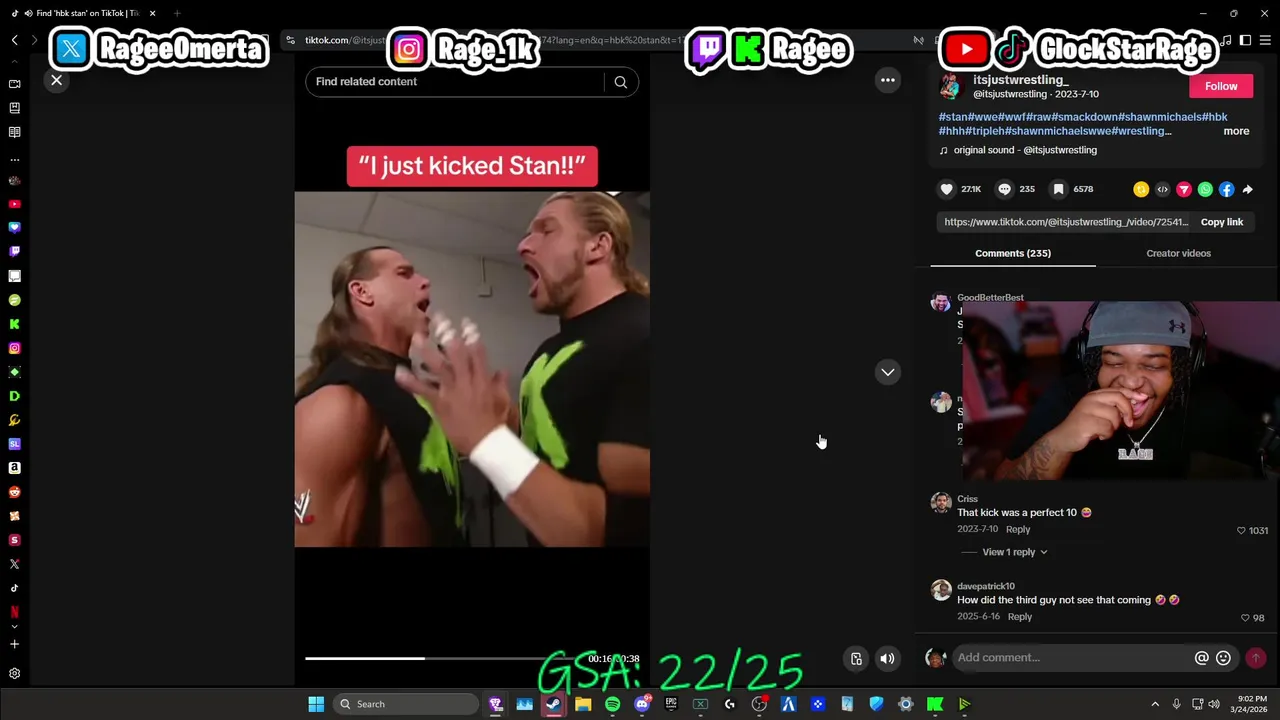This screenshot has height=720, width=1280.
Task: Open the three-dot more options menu on the video
Action: [887, 80]
